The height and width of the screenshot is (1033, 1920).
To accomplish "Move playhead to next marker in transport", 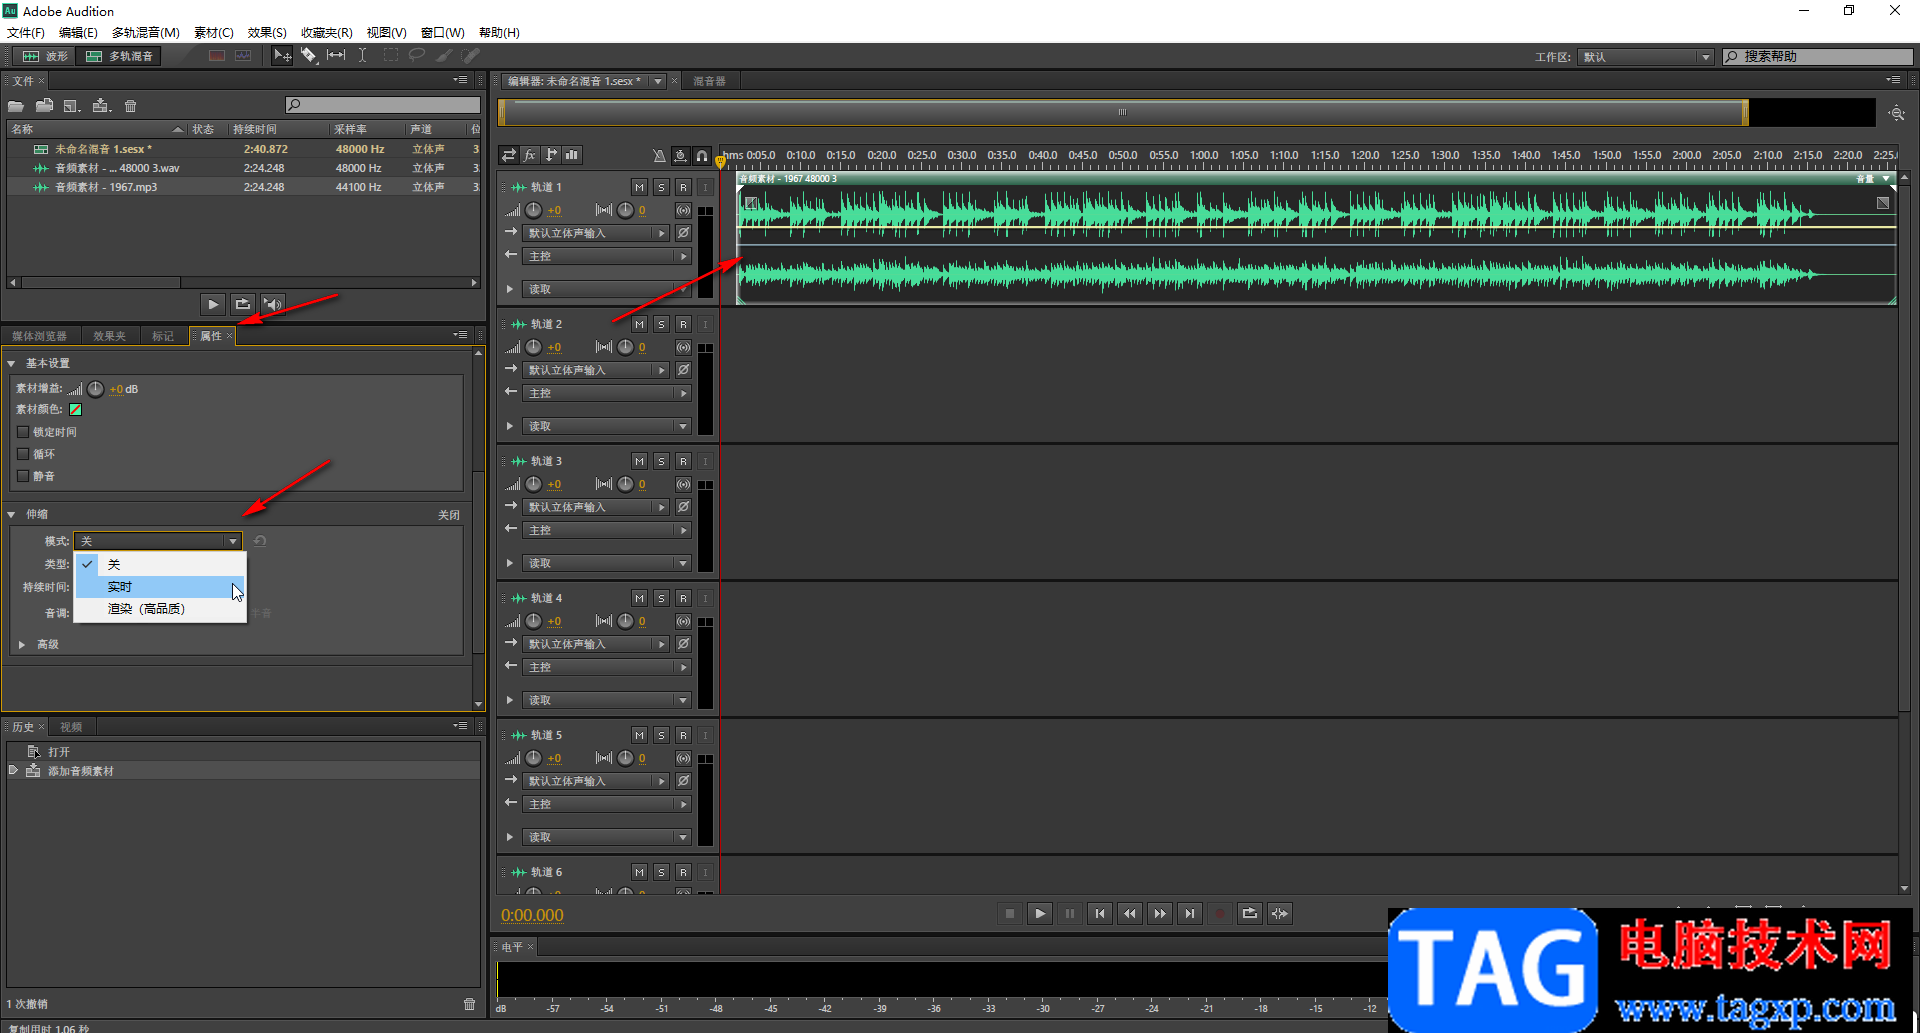I will [1190, 913].
